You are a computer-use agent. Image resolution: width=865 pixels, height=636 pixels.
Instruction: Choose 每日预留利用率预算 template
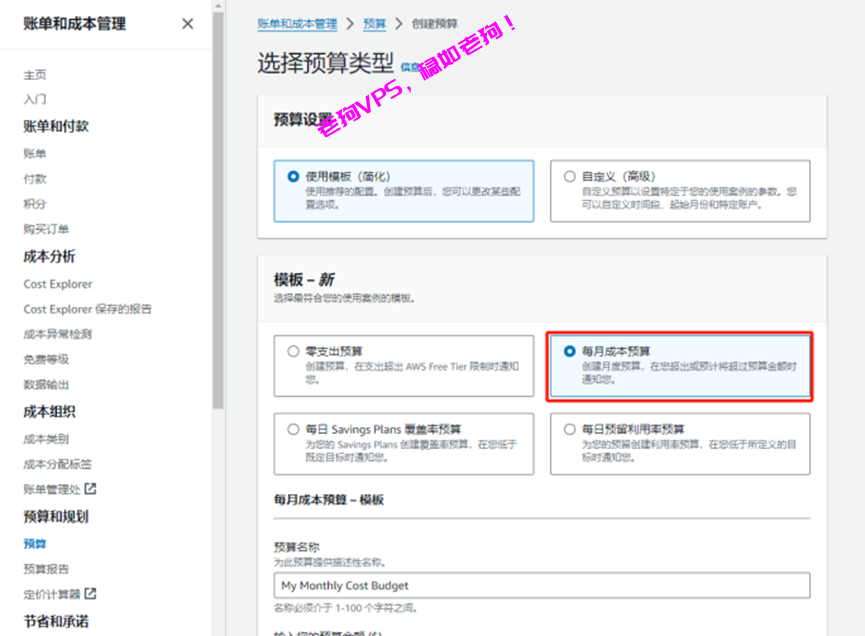pos(570,429)
